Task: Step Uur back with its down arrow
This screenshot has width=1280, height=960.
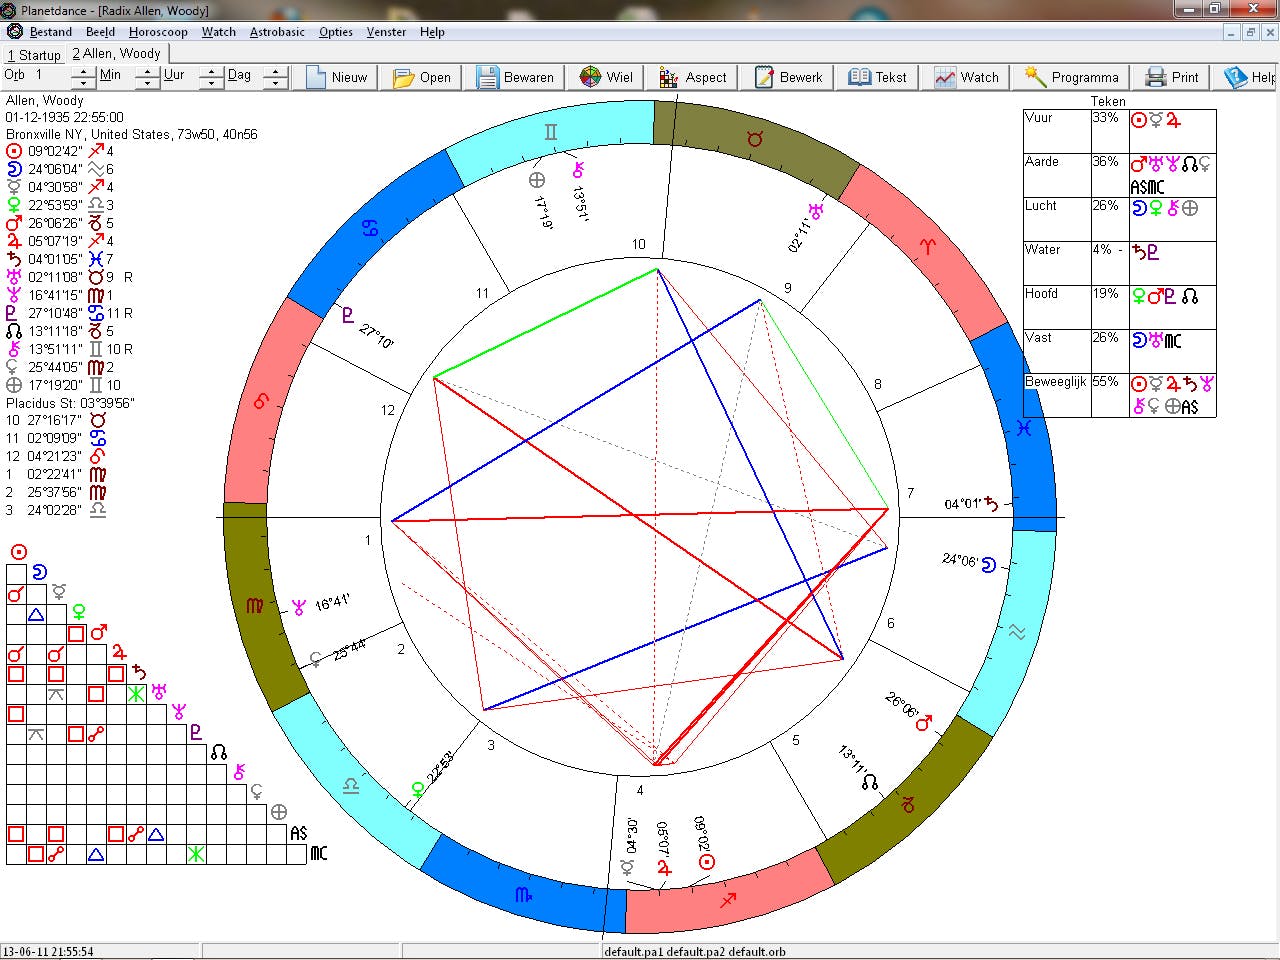Action: point(210,83)
